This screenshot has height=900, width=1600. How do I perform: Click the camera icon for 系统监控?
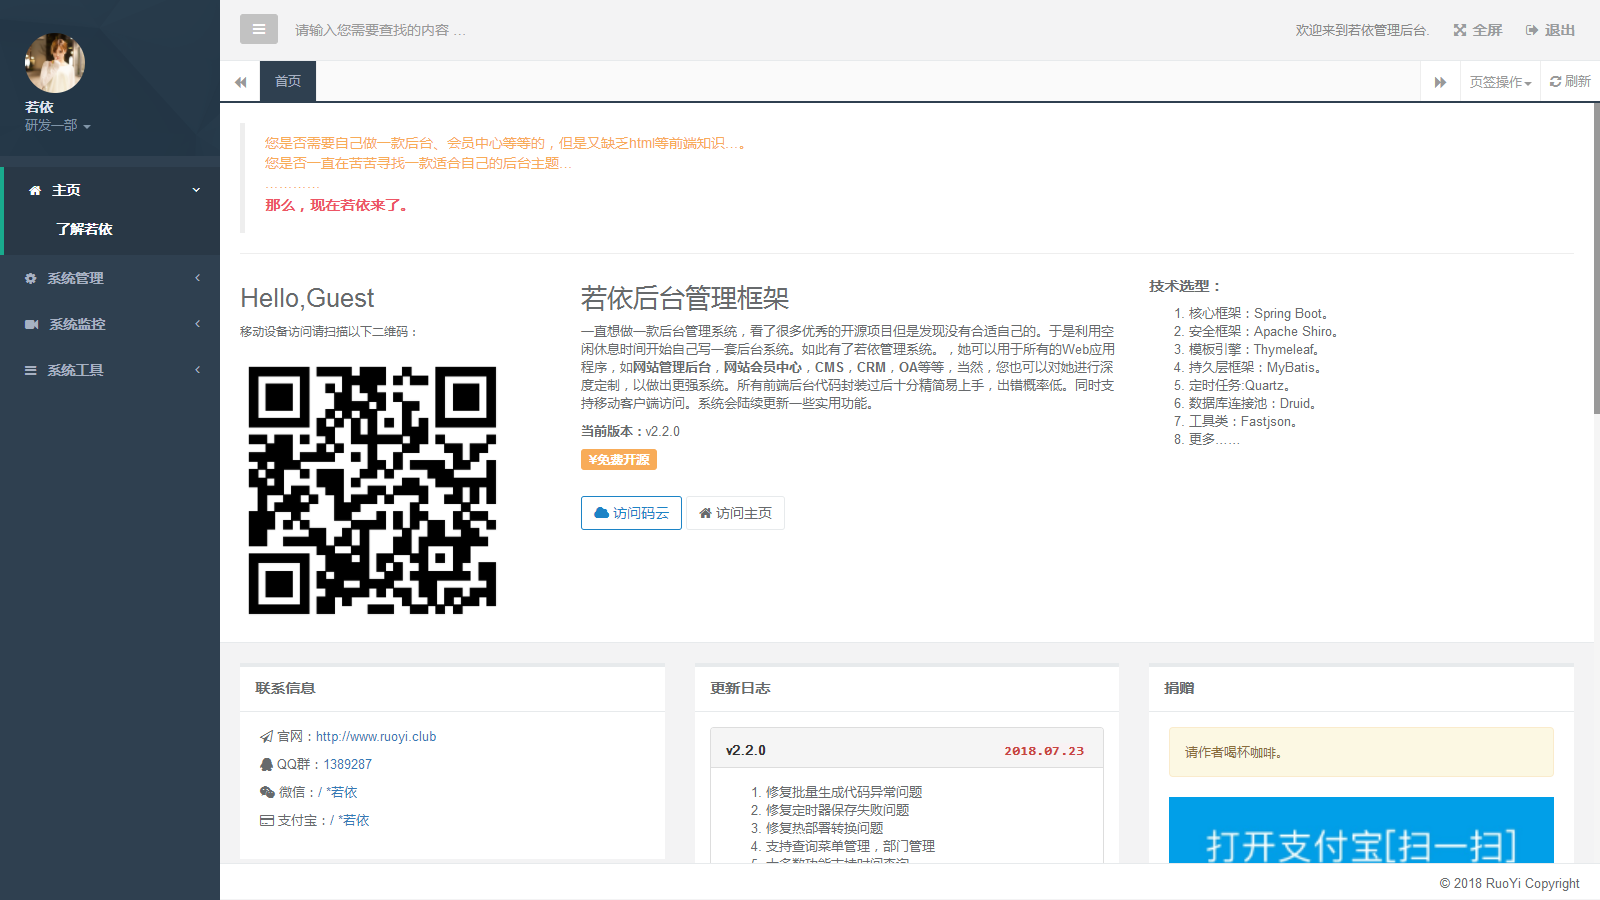[32, 324]
